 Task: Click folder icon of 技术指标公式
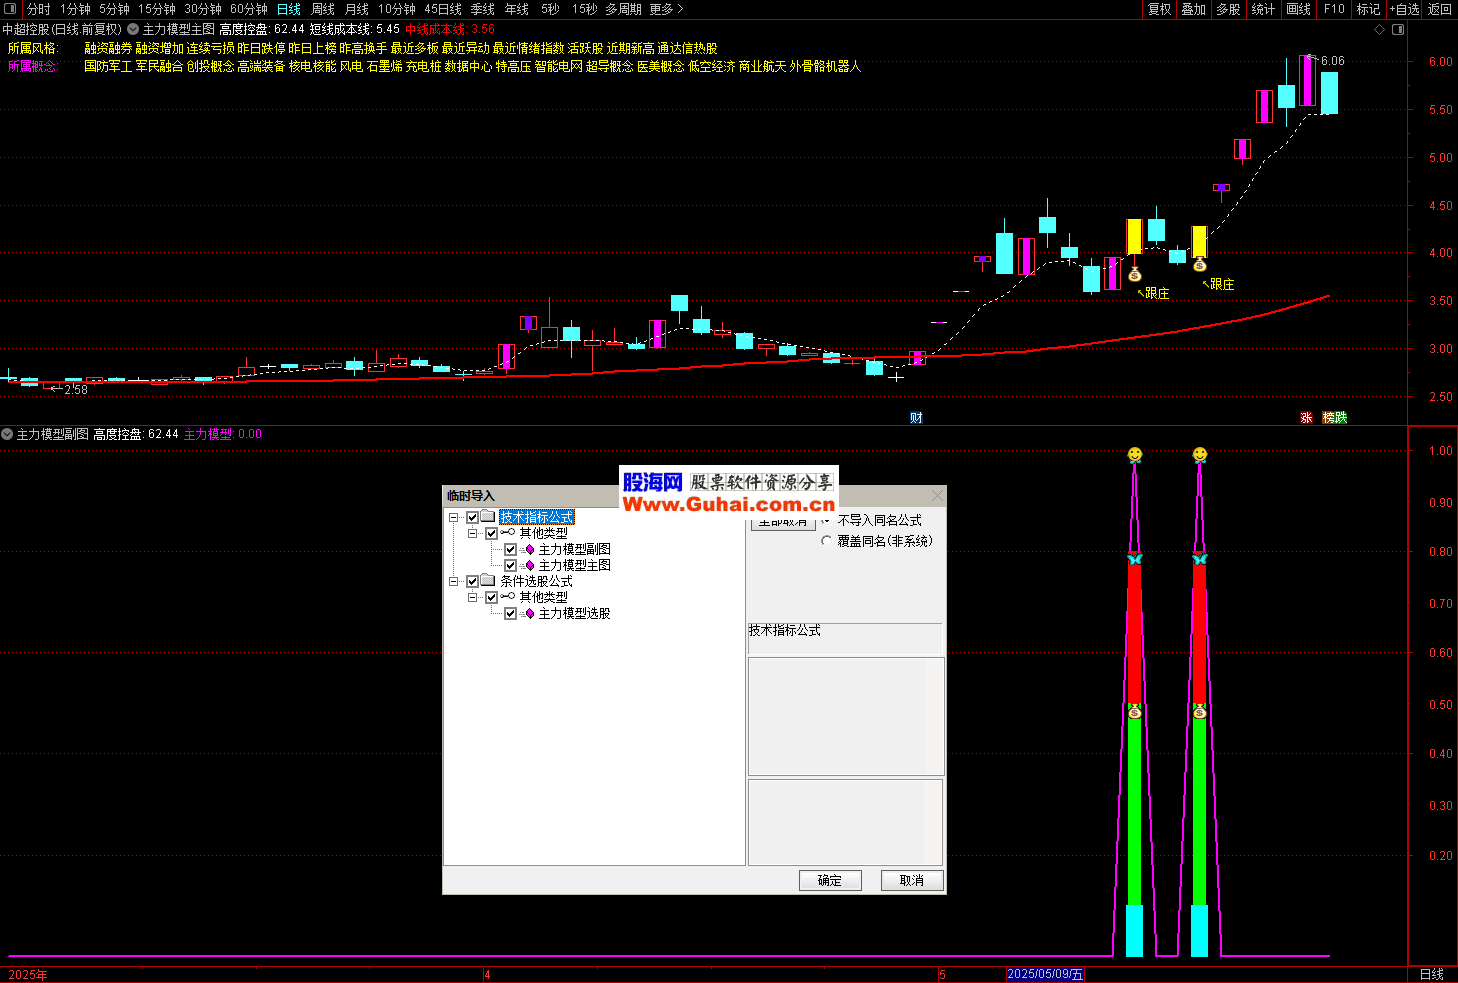click(488, 517)
